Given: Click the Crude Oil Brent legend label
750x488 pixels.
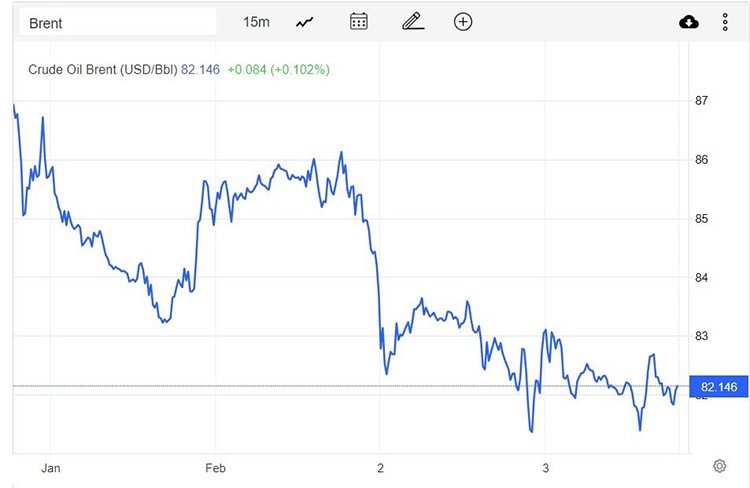Looking at the screenshot, I should [x=102, y=70].
